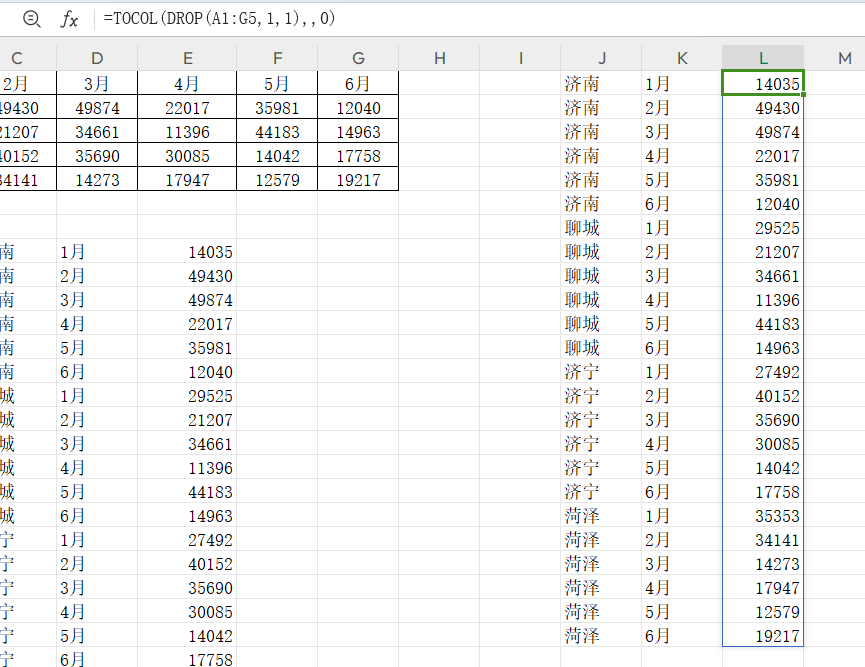
Task: Select cell with 30085 in column E table
Action: (187, 156)
